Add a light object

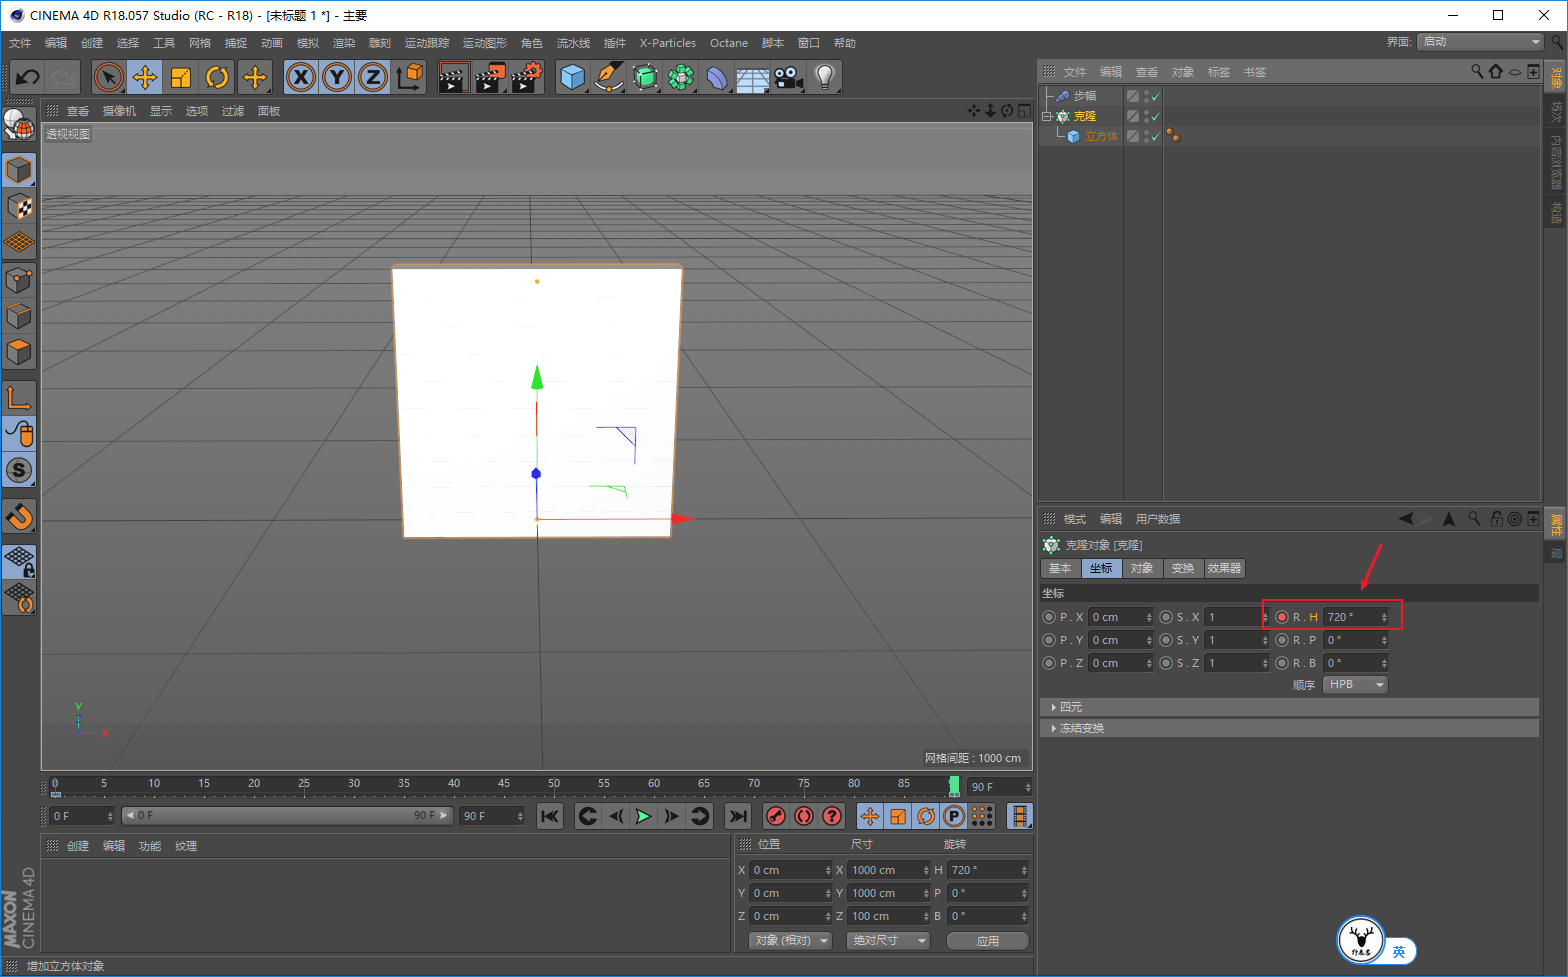point(825,77)
